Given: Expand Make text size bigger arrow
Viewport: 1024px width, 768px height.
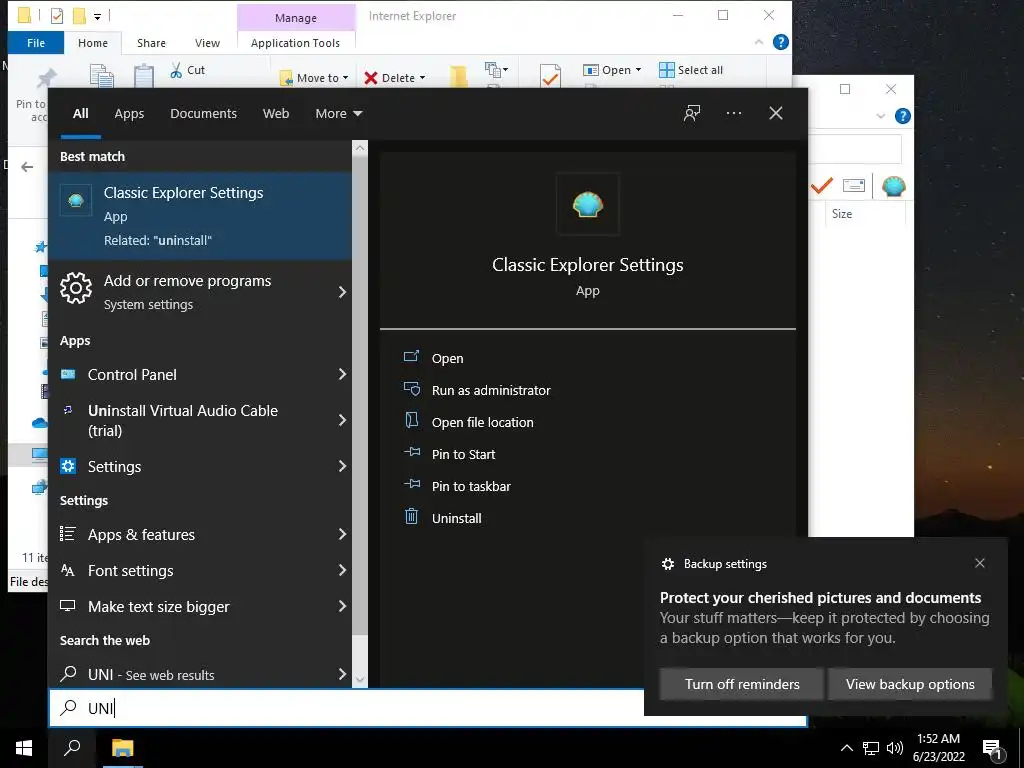Looking at the screenshot, I should click(342, 605).
